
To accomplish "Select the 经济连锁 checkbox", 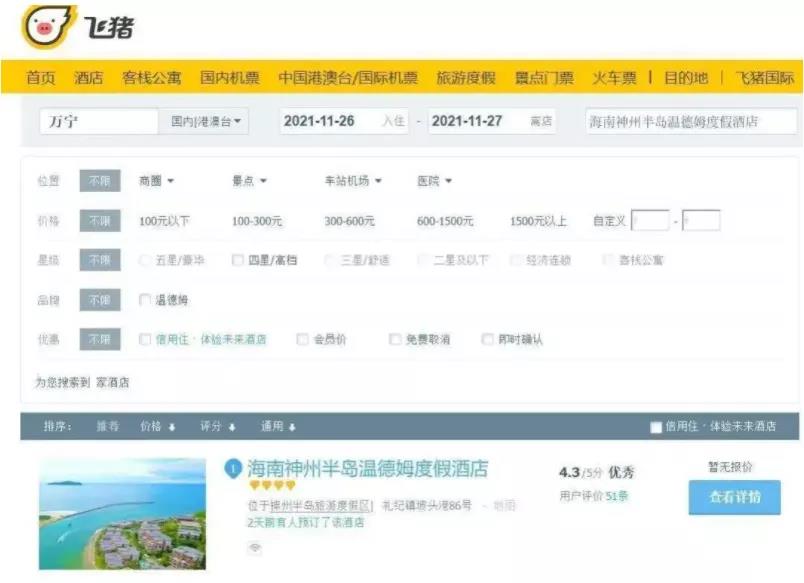I will (515, 260).
